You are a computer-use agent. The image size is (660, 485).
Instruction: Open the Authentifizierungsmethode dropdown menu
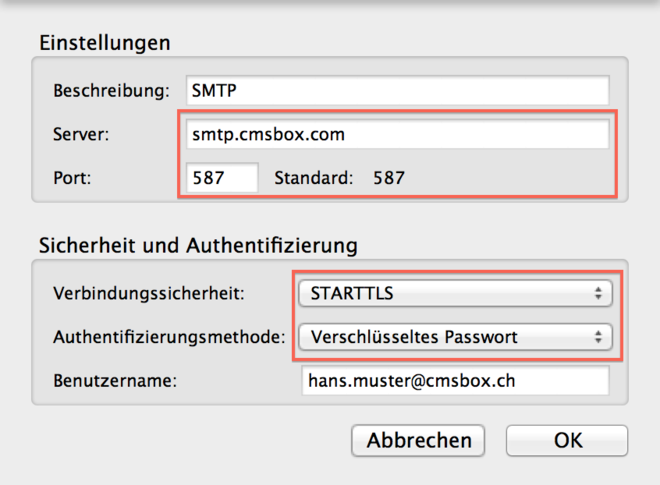coord(455,337)
